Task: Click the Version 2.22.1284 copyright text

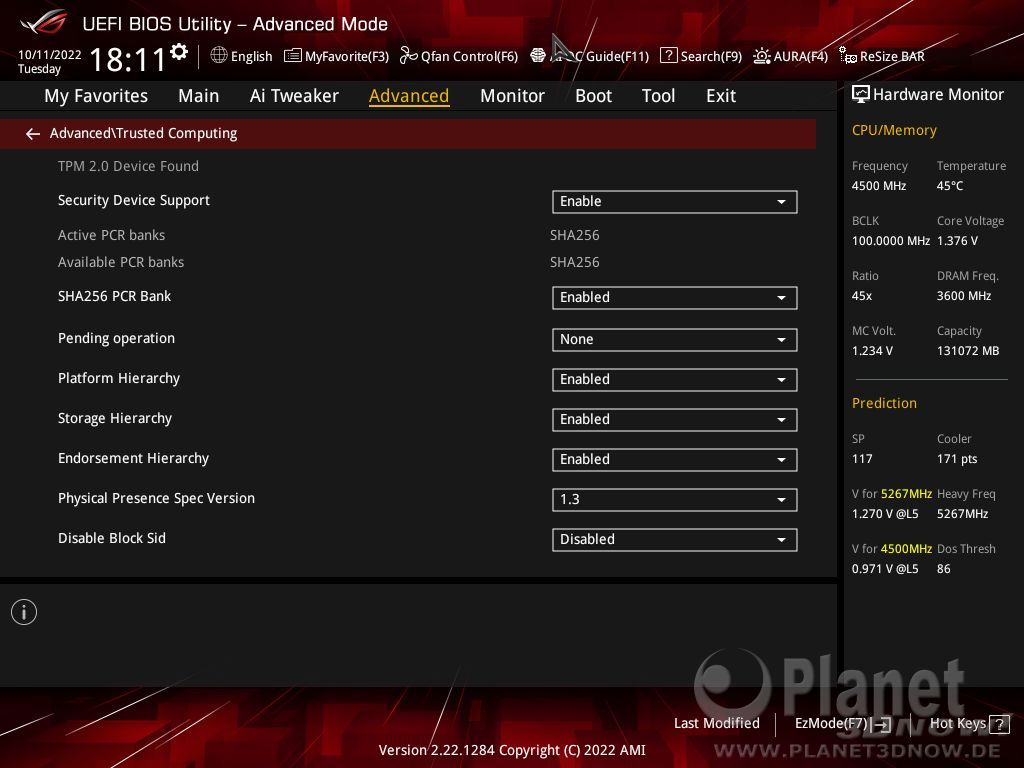Action: coord(512,750)
